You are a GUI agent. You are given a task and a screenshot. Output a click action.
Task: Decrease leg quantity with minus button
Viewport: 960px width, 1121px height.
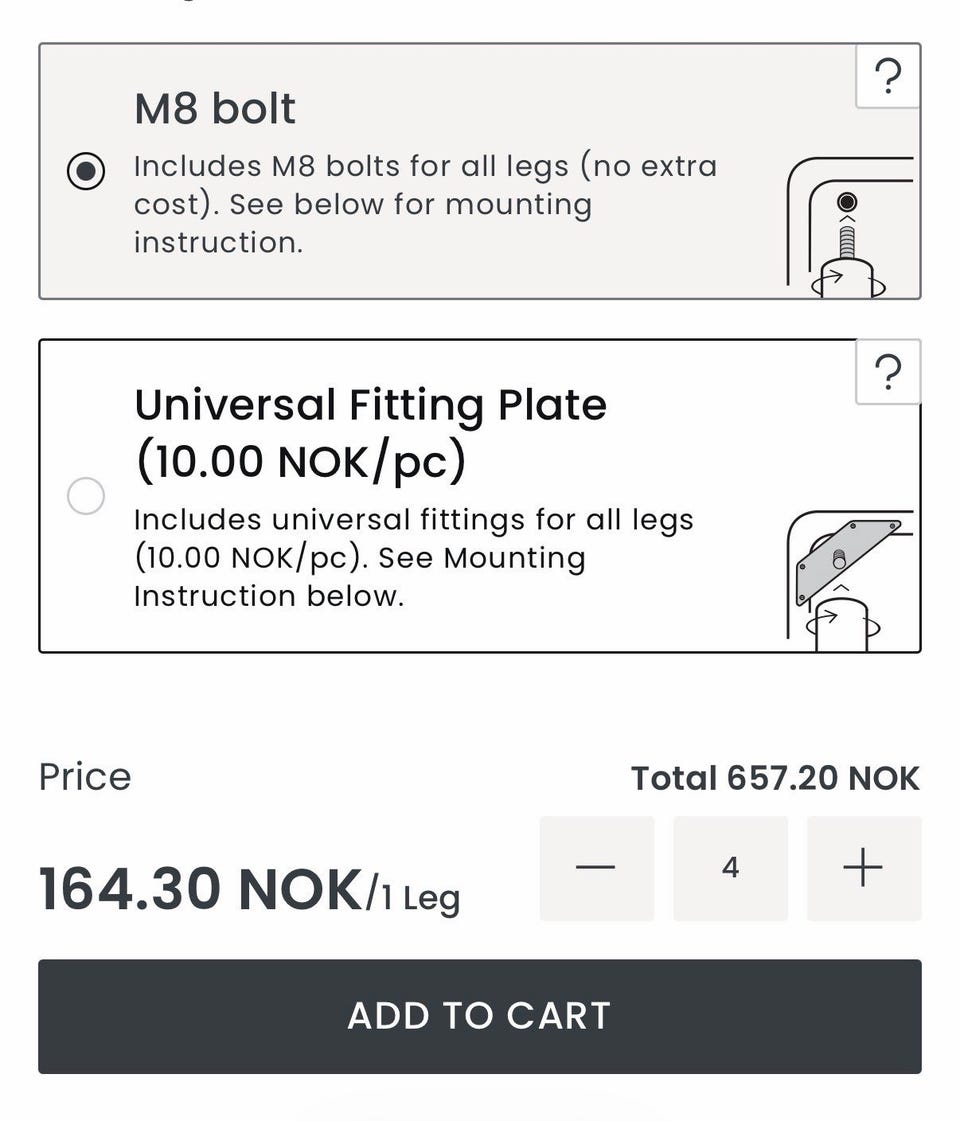pos(596,868)
